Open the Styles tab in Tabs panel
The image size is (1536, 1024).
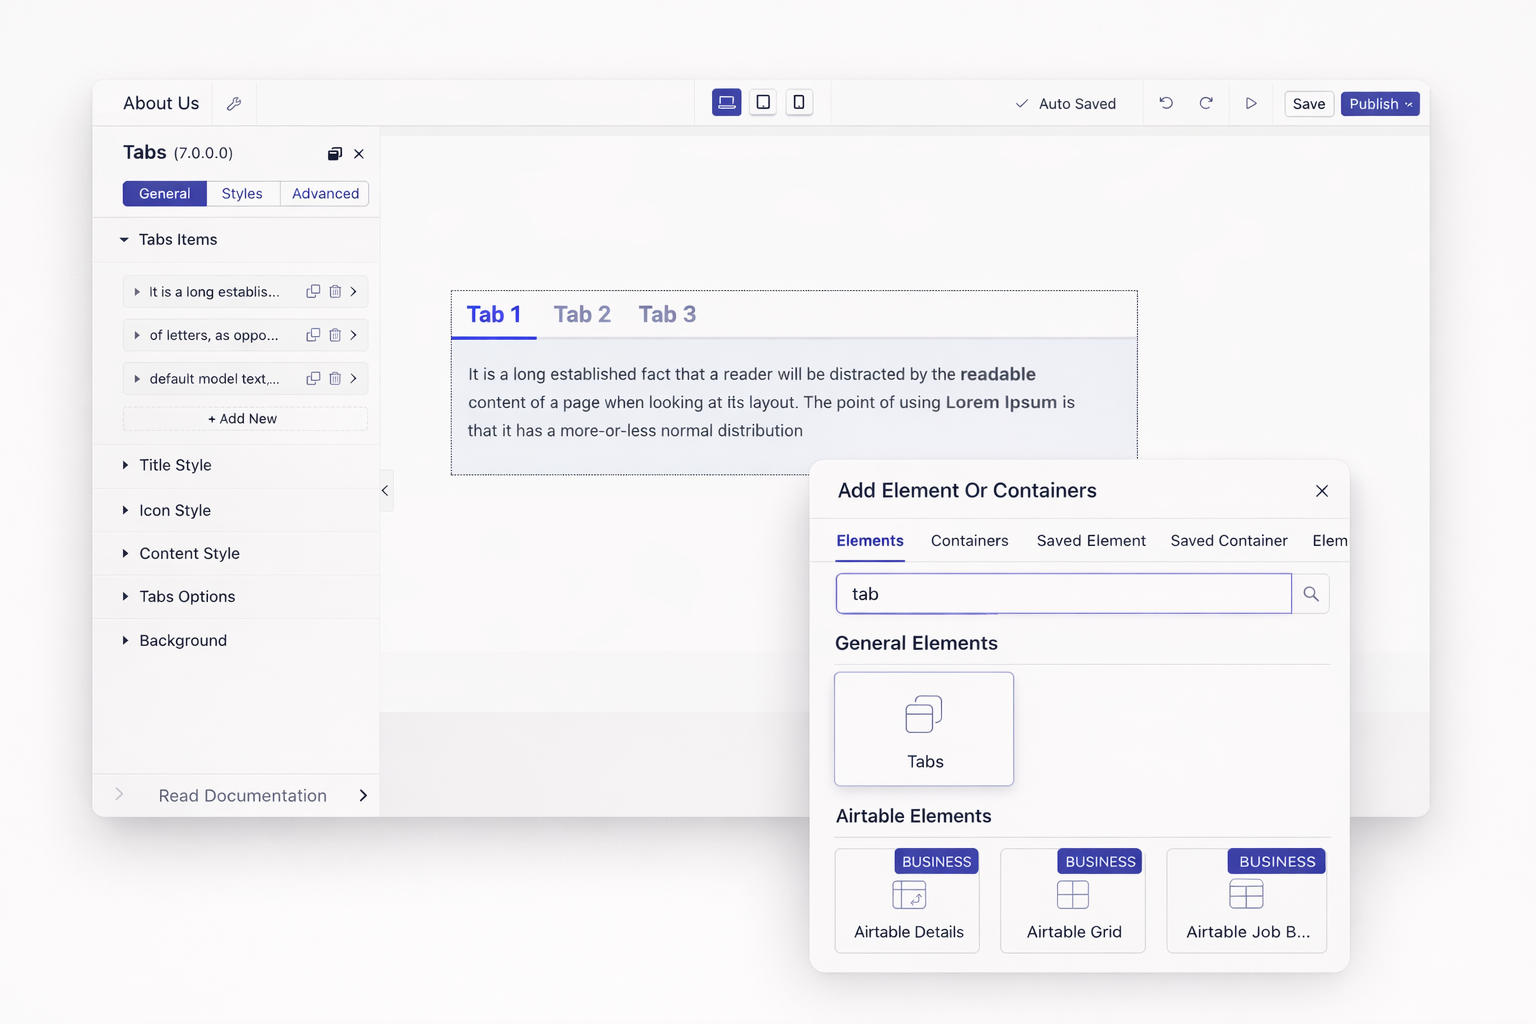[242, 194]
